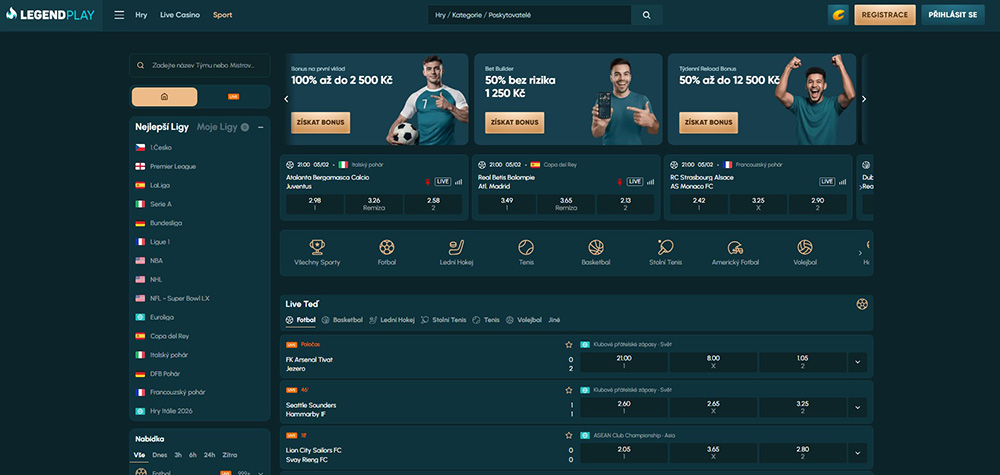The image size is (1000, 475).
Task: Click LIVE badge on Atalanta match card
Action: pyautogui.click(x=443, y=182)
